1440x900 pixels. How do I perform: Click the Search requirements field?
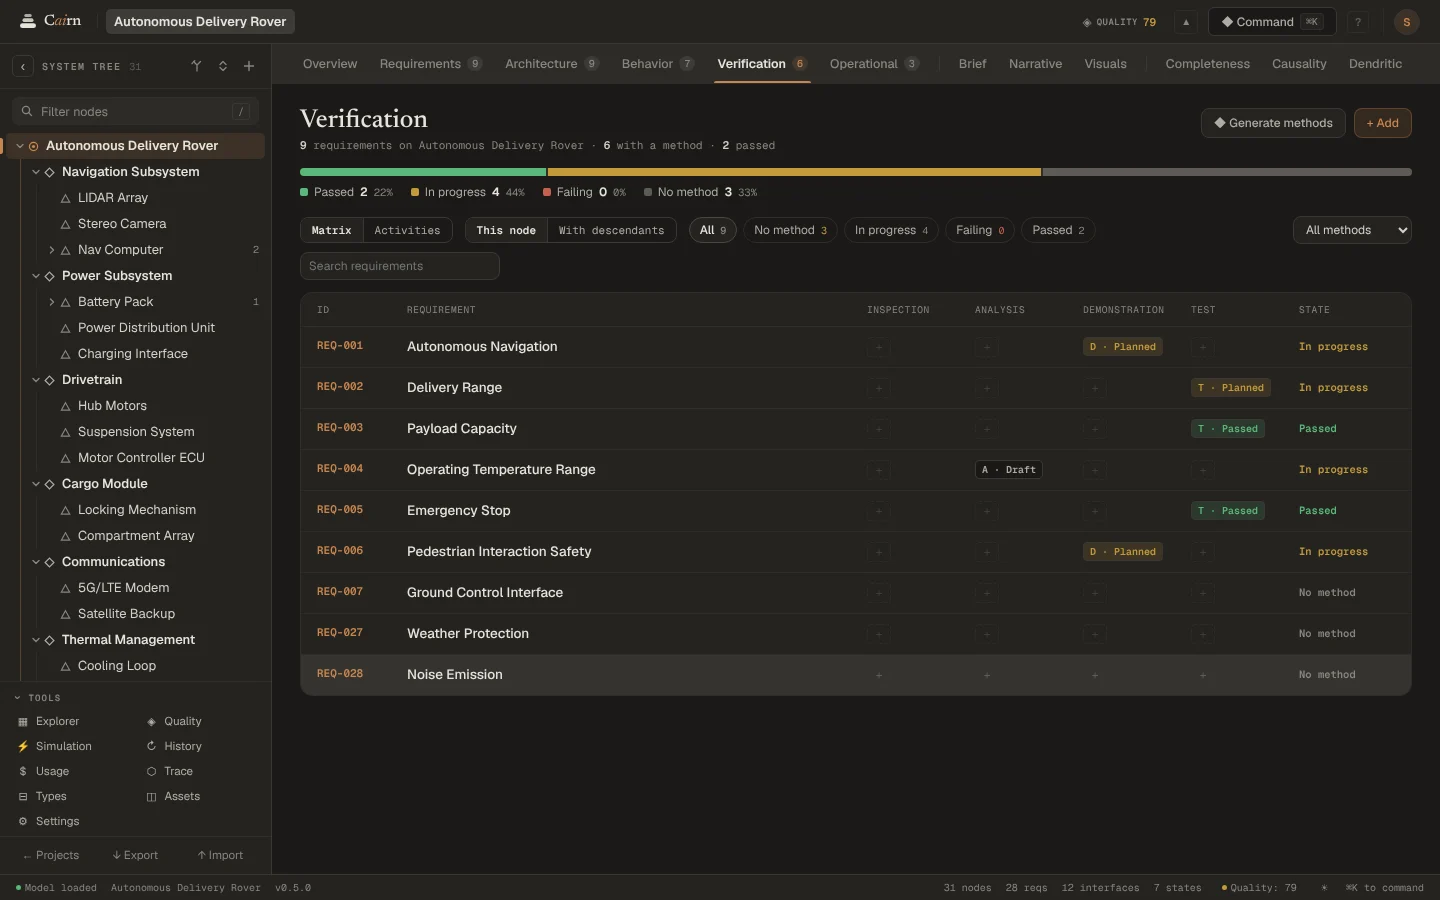point(400,266)
